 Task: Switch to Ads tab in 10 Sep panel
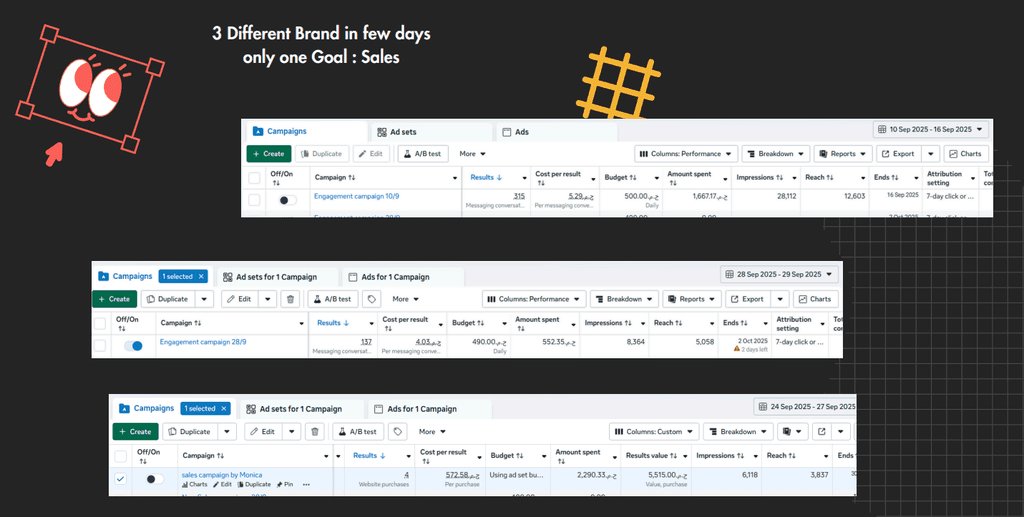pos(556,132)
